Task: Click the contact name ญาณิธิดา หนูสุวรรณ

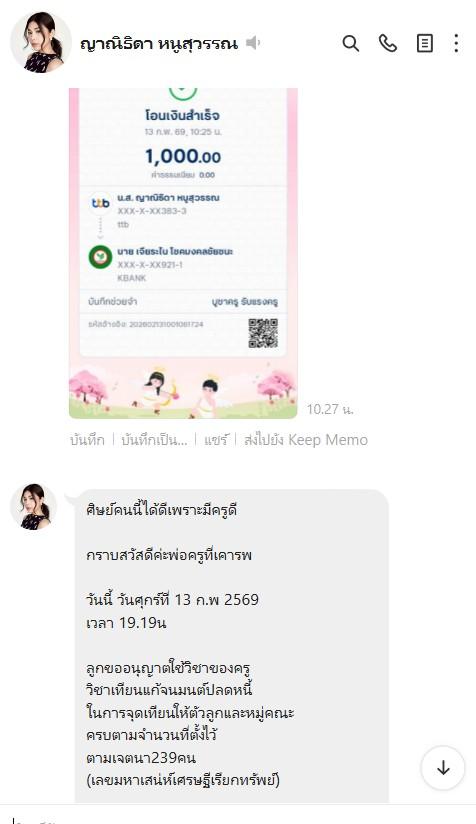Action: click(x=159, y=43)
